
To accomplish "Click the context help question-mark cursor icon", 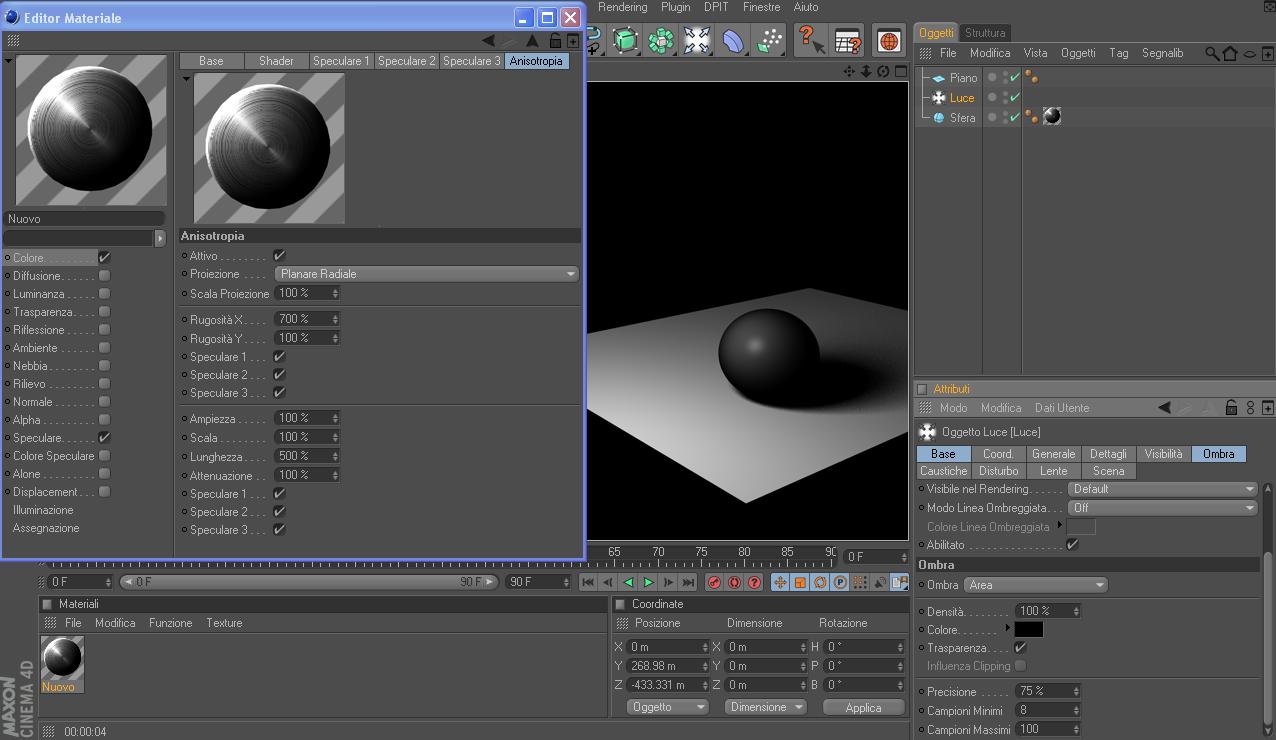I will [x=809, y=40].
